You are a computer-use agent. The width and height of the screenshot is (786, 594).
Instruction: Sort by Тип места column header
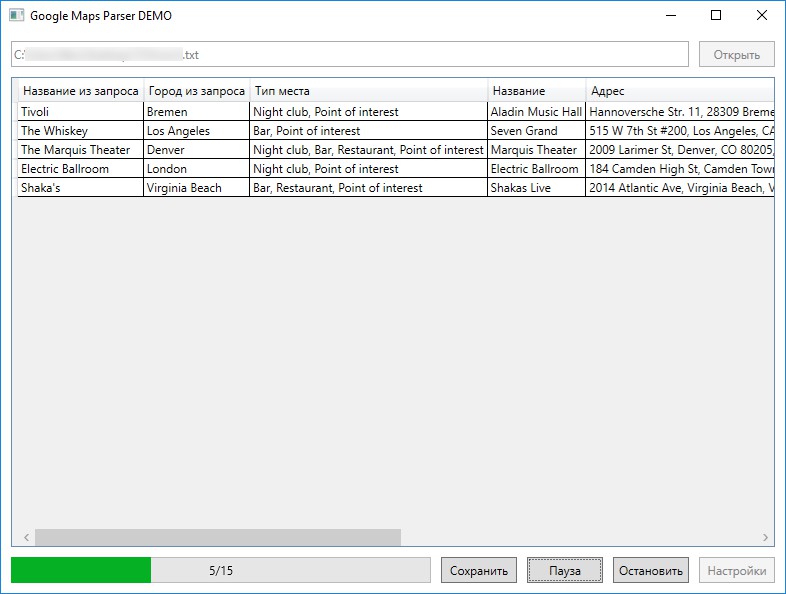[368, 91]
